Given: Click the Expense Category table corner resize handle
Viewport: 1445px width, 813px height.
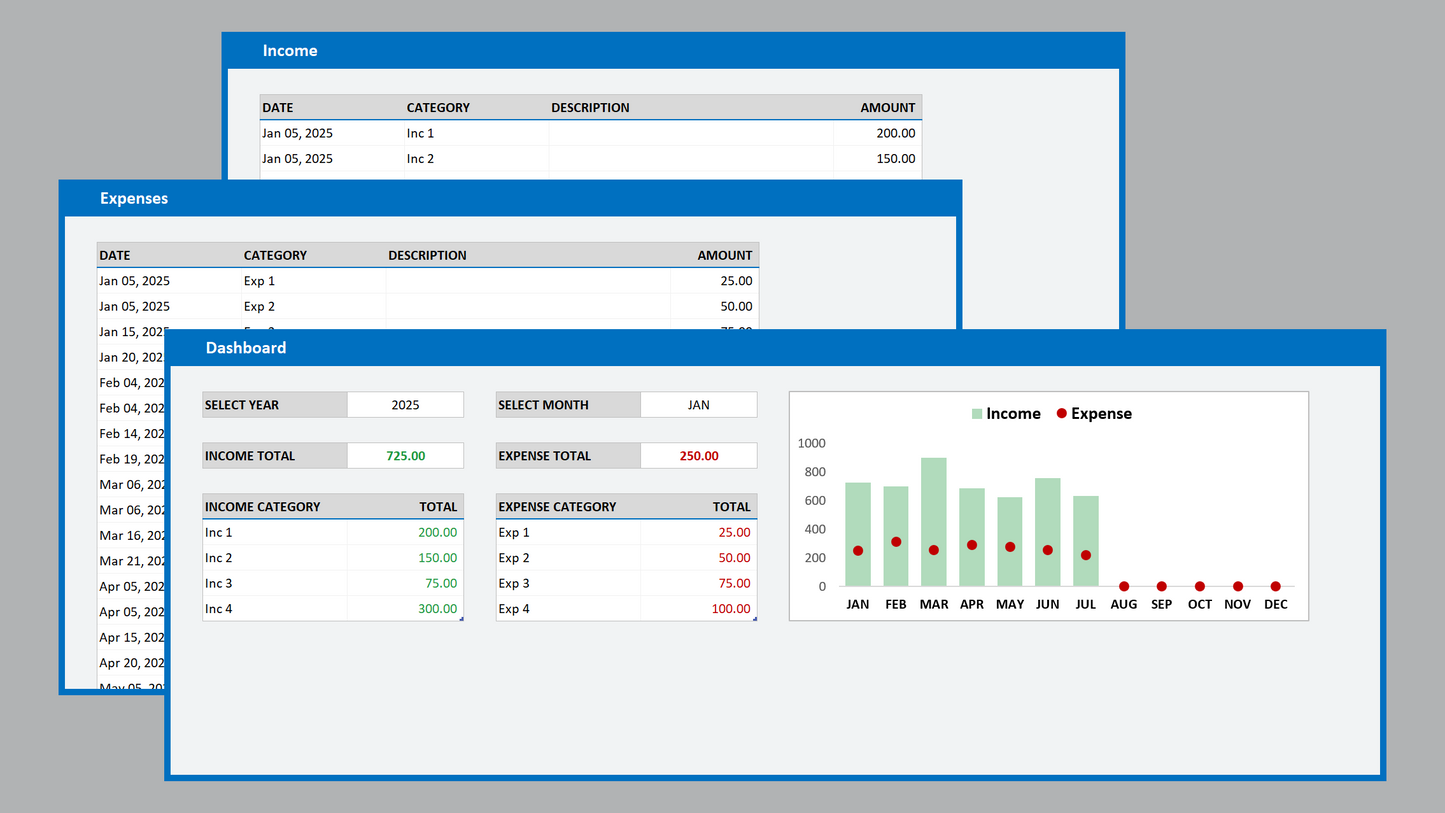Looking at the screenshot, I should [754, 619].
